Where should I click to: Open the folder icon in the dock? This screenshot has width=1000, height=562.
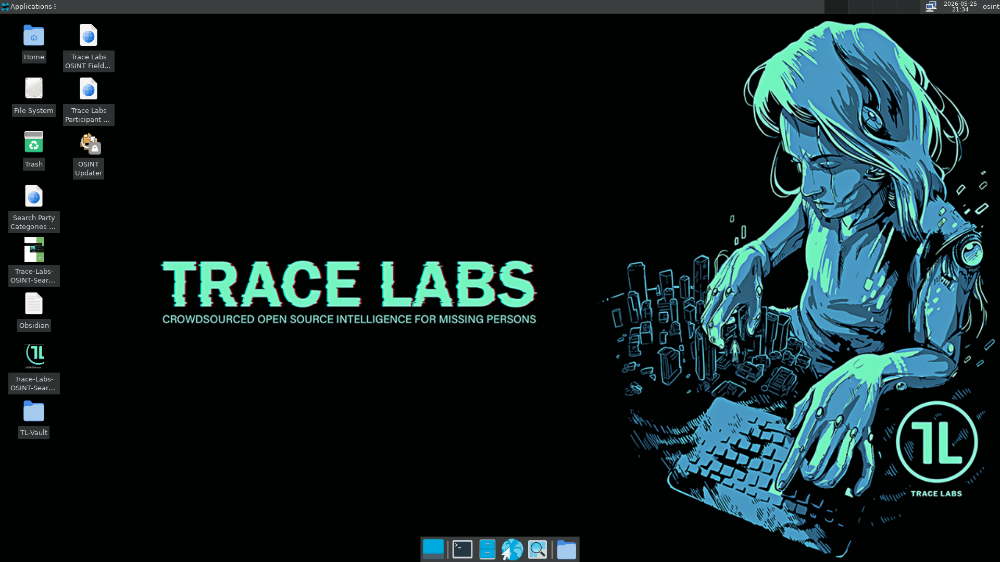(x=566, y=549)
